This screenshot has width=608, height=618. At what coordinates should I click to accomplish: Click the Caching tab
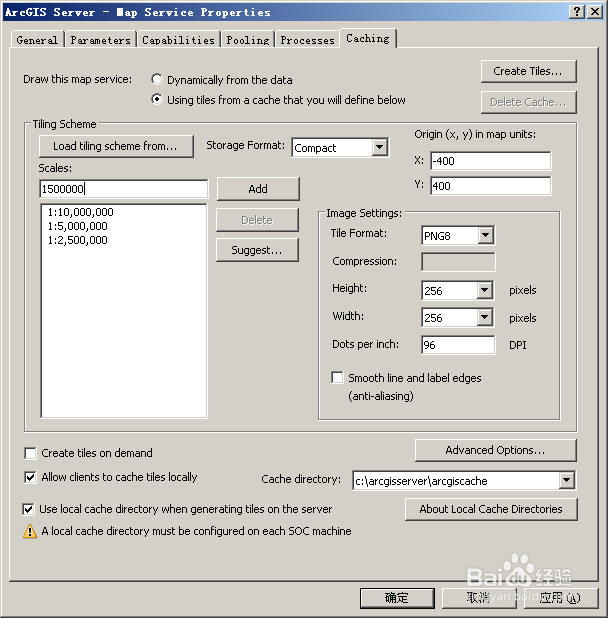coord(368,38)
